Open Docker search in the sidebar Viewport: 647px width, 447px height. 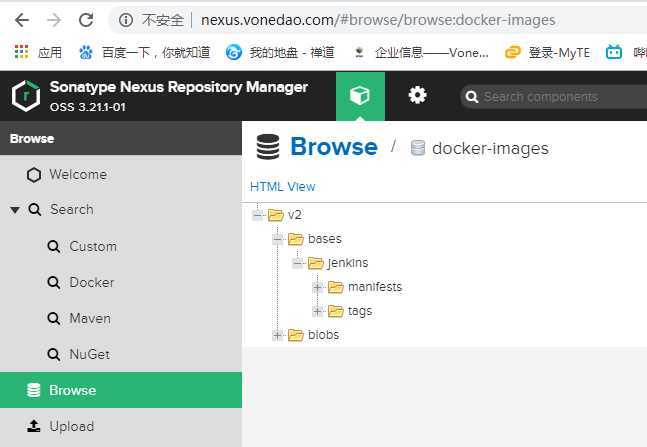coord(81,282)
